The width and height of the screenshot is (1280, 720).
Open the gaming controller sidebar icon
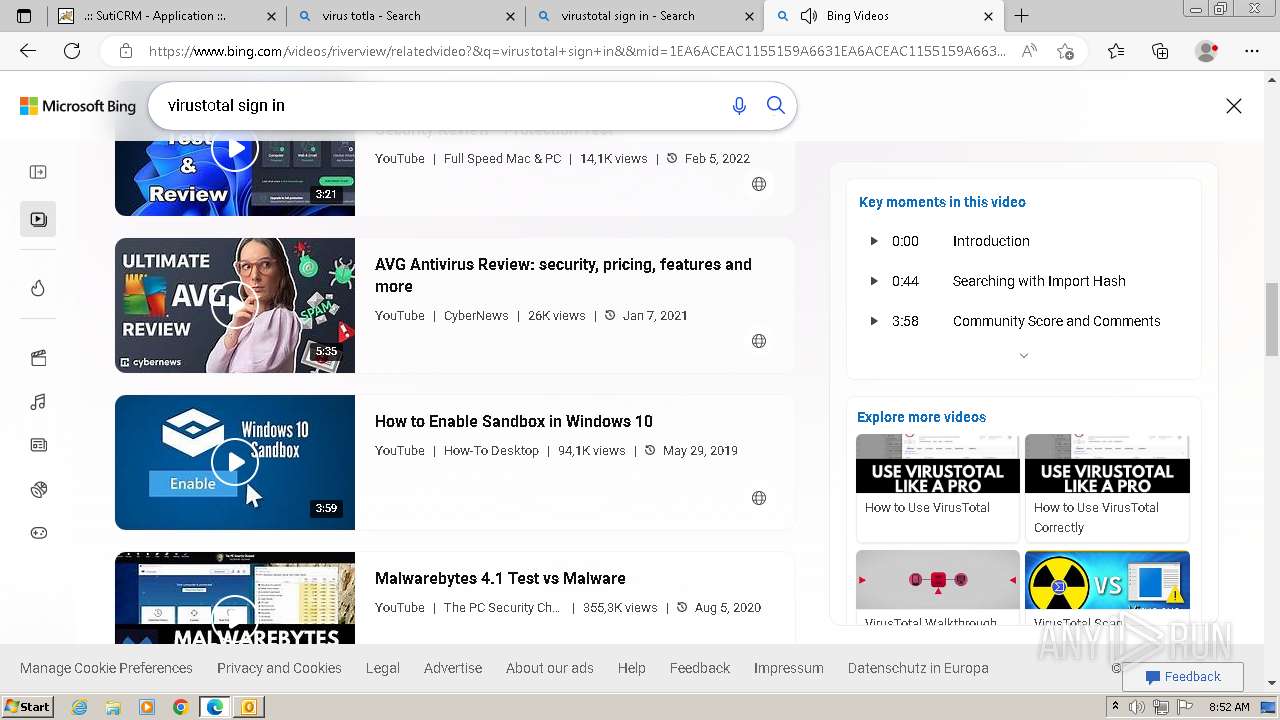[x=38, y=533]
